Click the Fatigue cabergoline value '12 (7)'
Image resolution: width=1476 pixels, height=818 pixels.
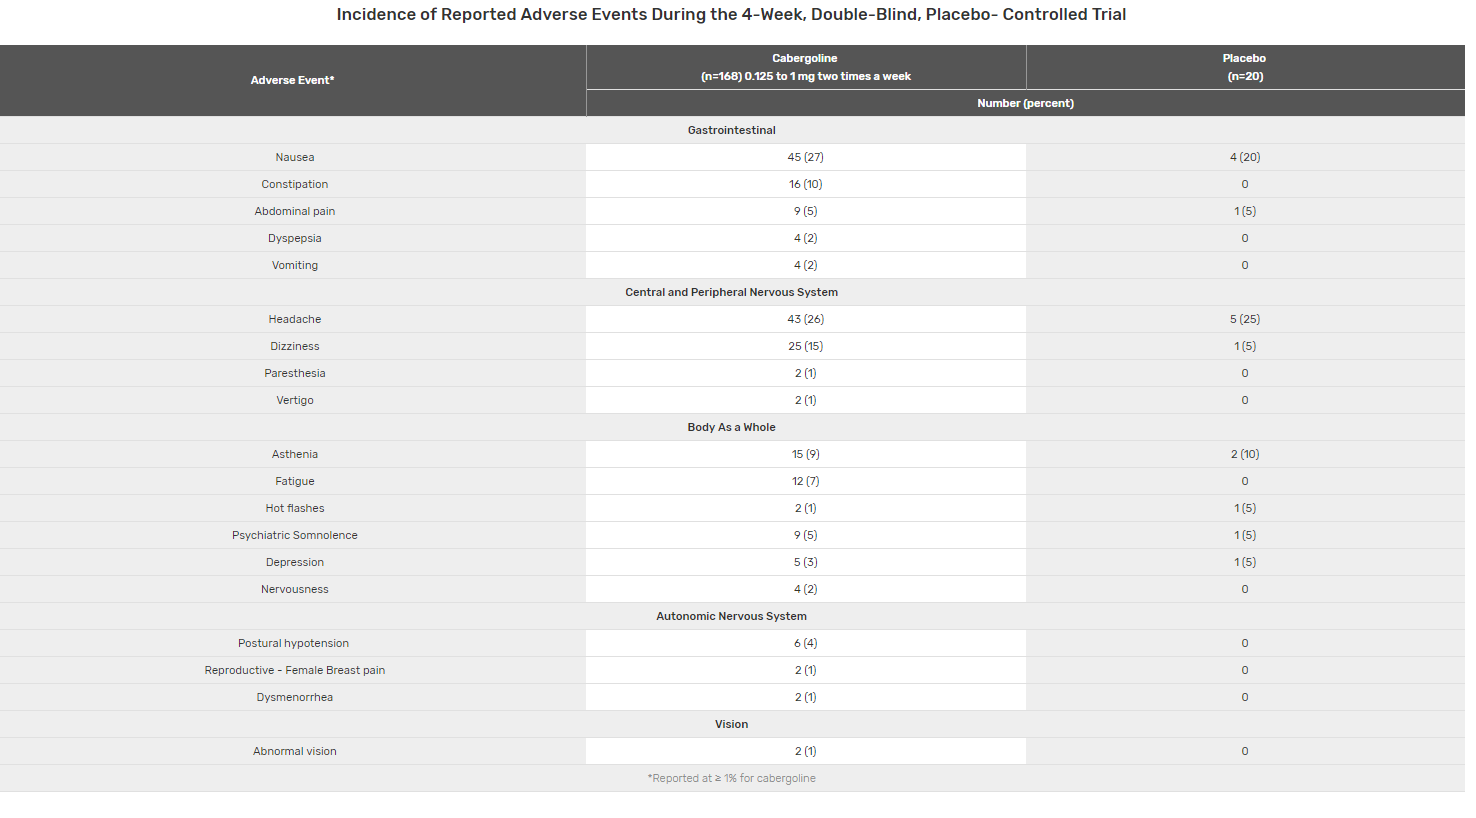tap(806, 481)
